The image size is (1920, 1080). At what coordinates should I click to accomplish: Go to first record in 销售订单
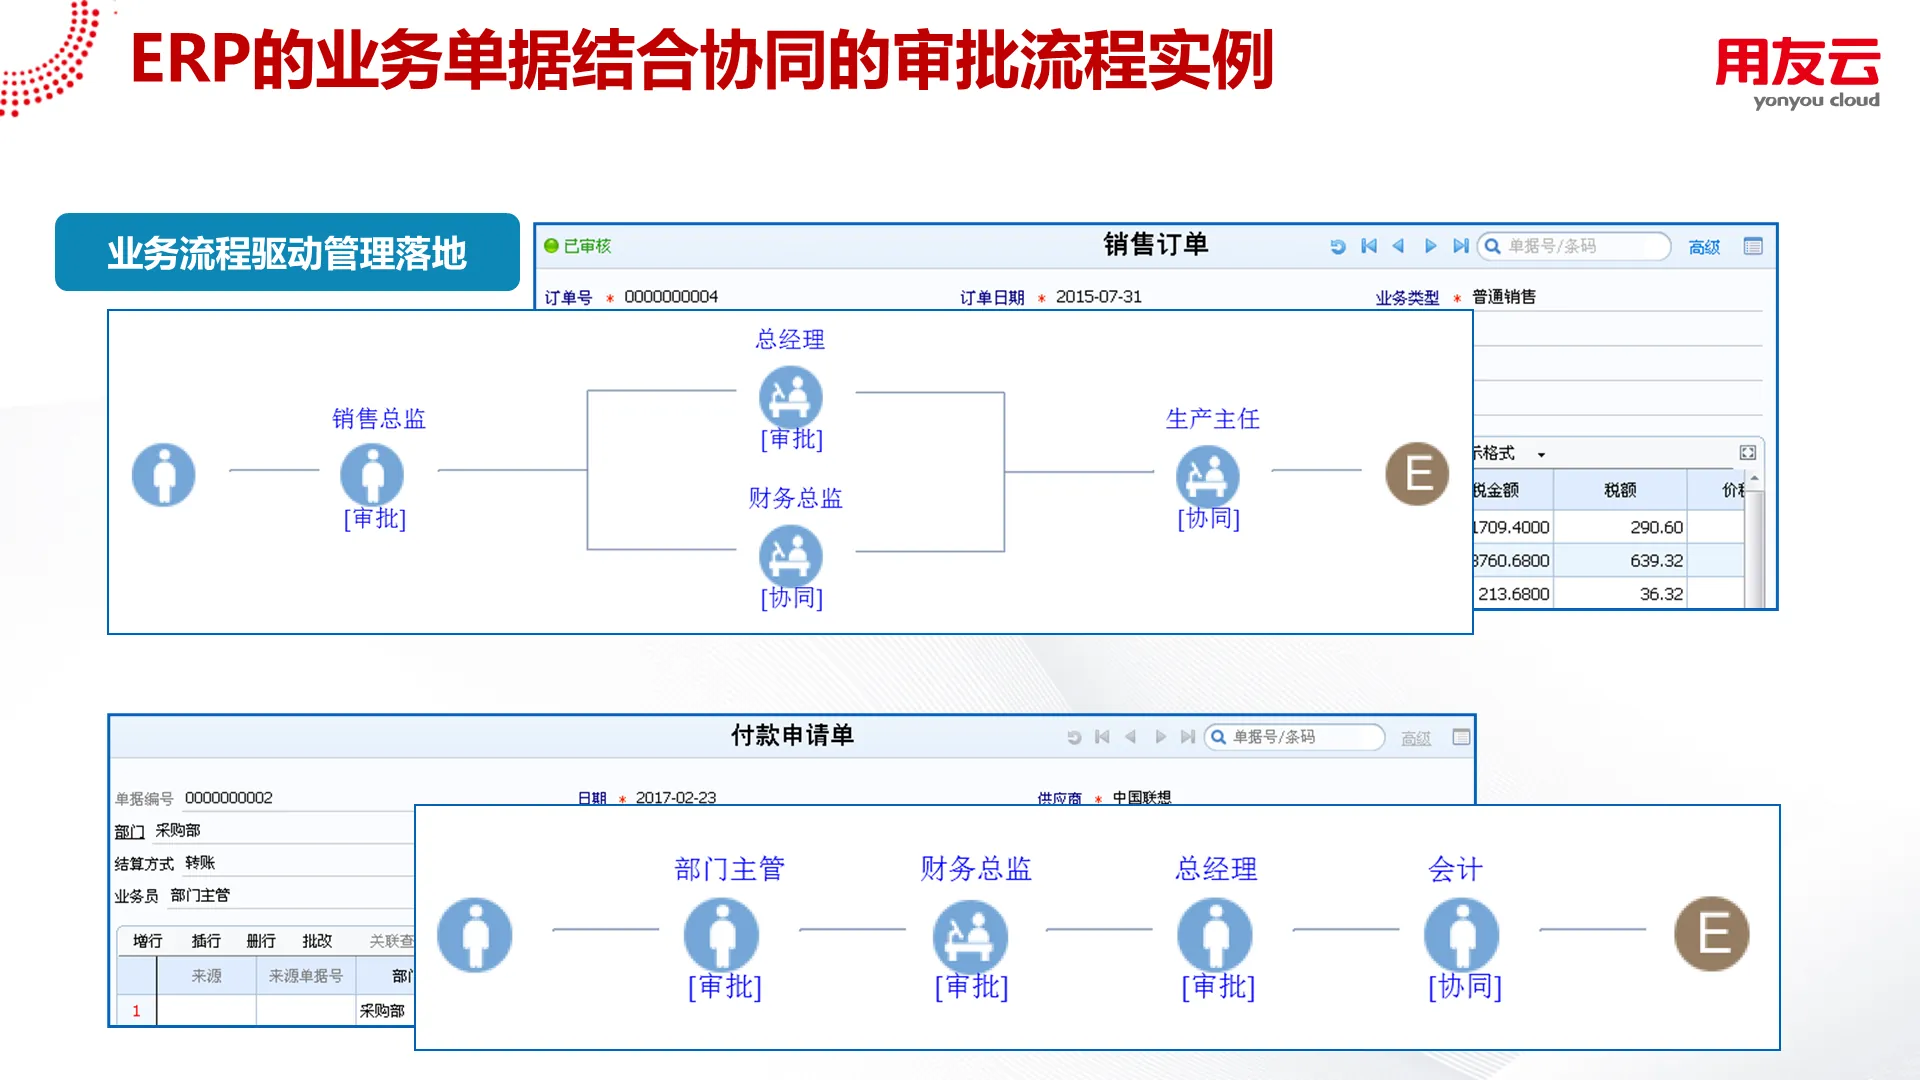tap(1369, 246)
